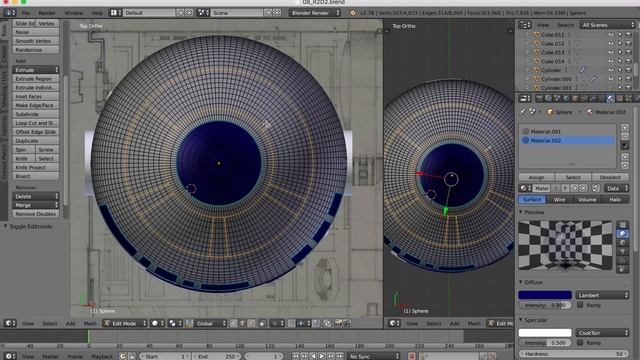The height and width of the screenshot is (360, 640).
Task: Jump to the last frame button
Action: pos(340,356)
